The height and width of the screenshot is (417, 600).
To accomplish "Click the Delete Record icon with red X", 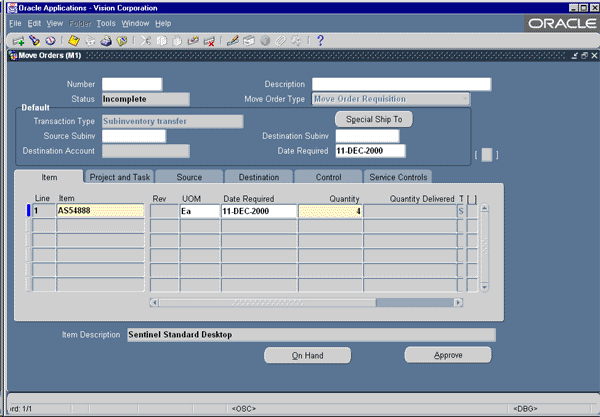I will pos(209,41).
